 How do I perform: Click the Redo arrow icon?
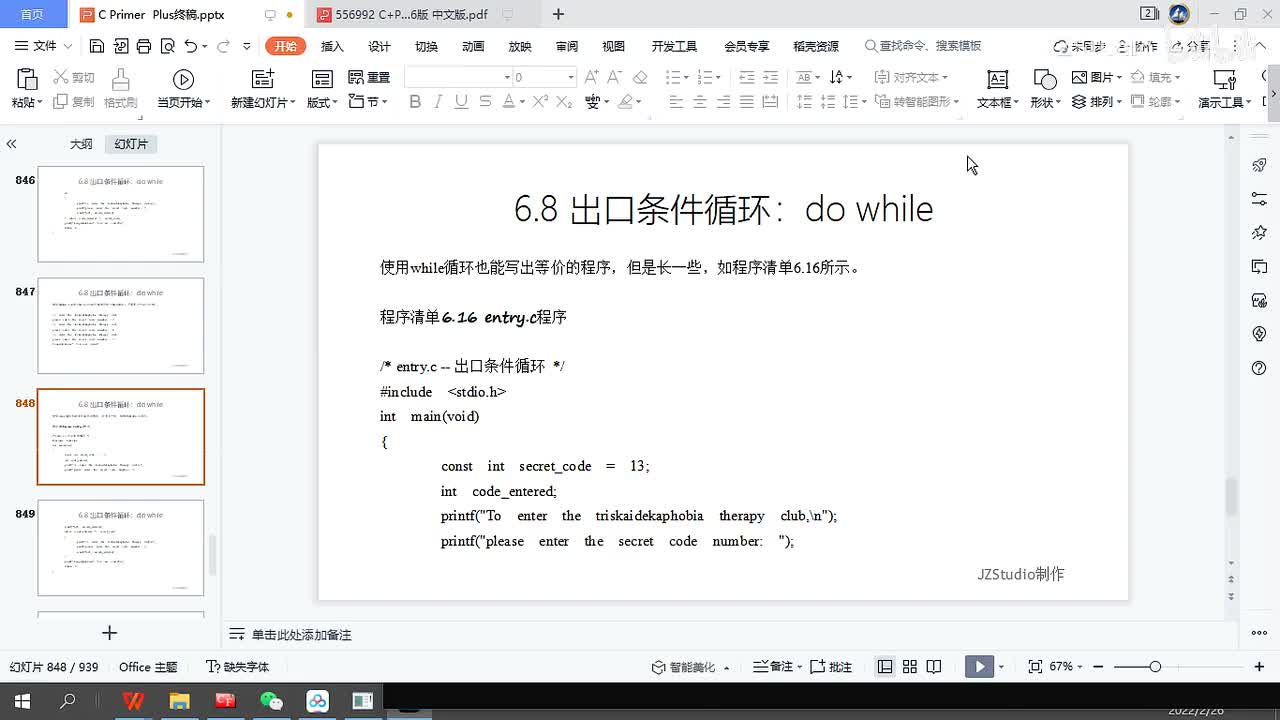tap(223, 46)
